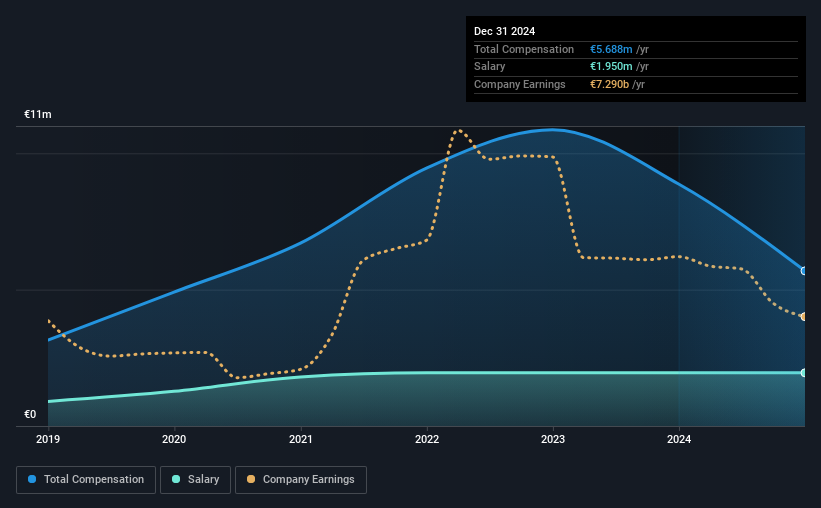Toggle the Company Earnings legend button
The height and width of the screenshot is (508, 821).
[x=301, y=480]
